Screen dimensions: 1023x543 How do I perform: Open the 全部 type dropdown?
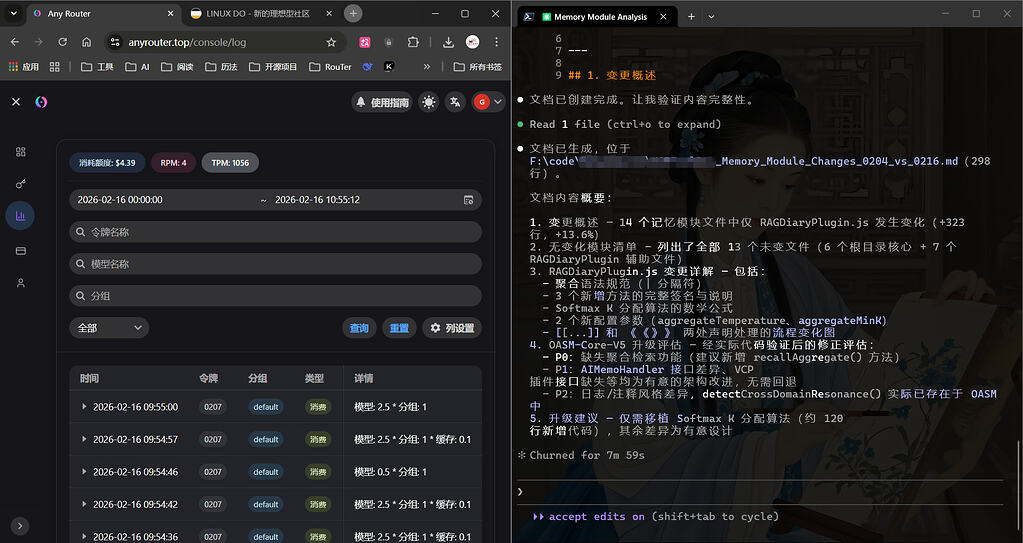109,328
